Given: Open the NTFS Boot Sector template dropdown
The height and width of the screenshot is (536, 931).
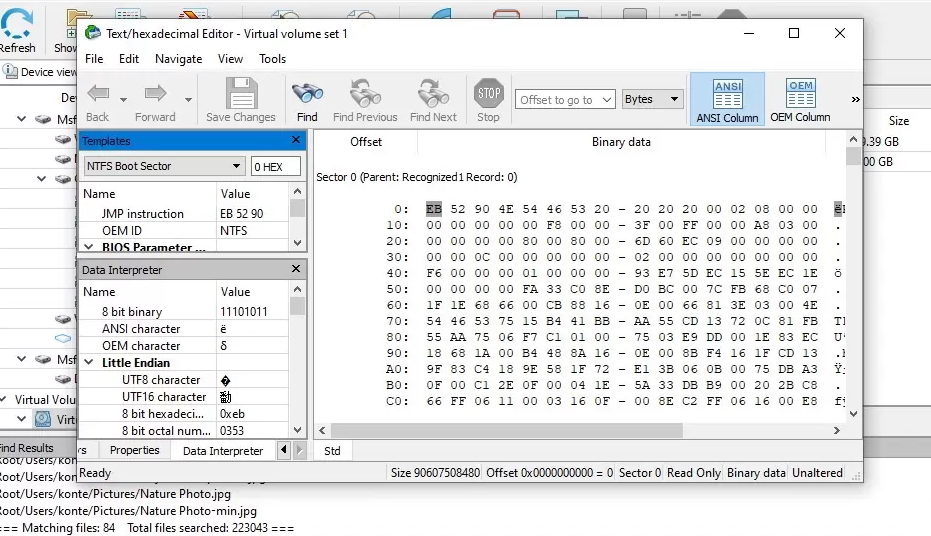Looking at the screenshot, I should click(164, 166).
